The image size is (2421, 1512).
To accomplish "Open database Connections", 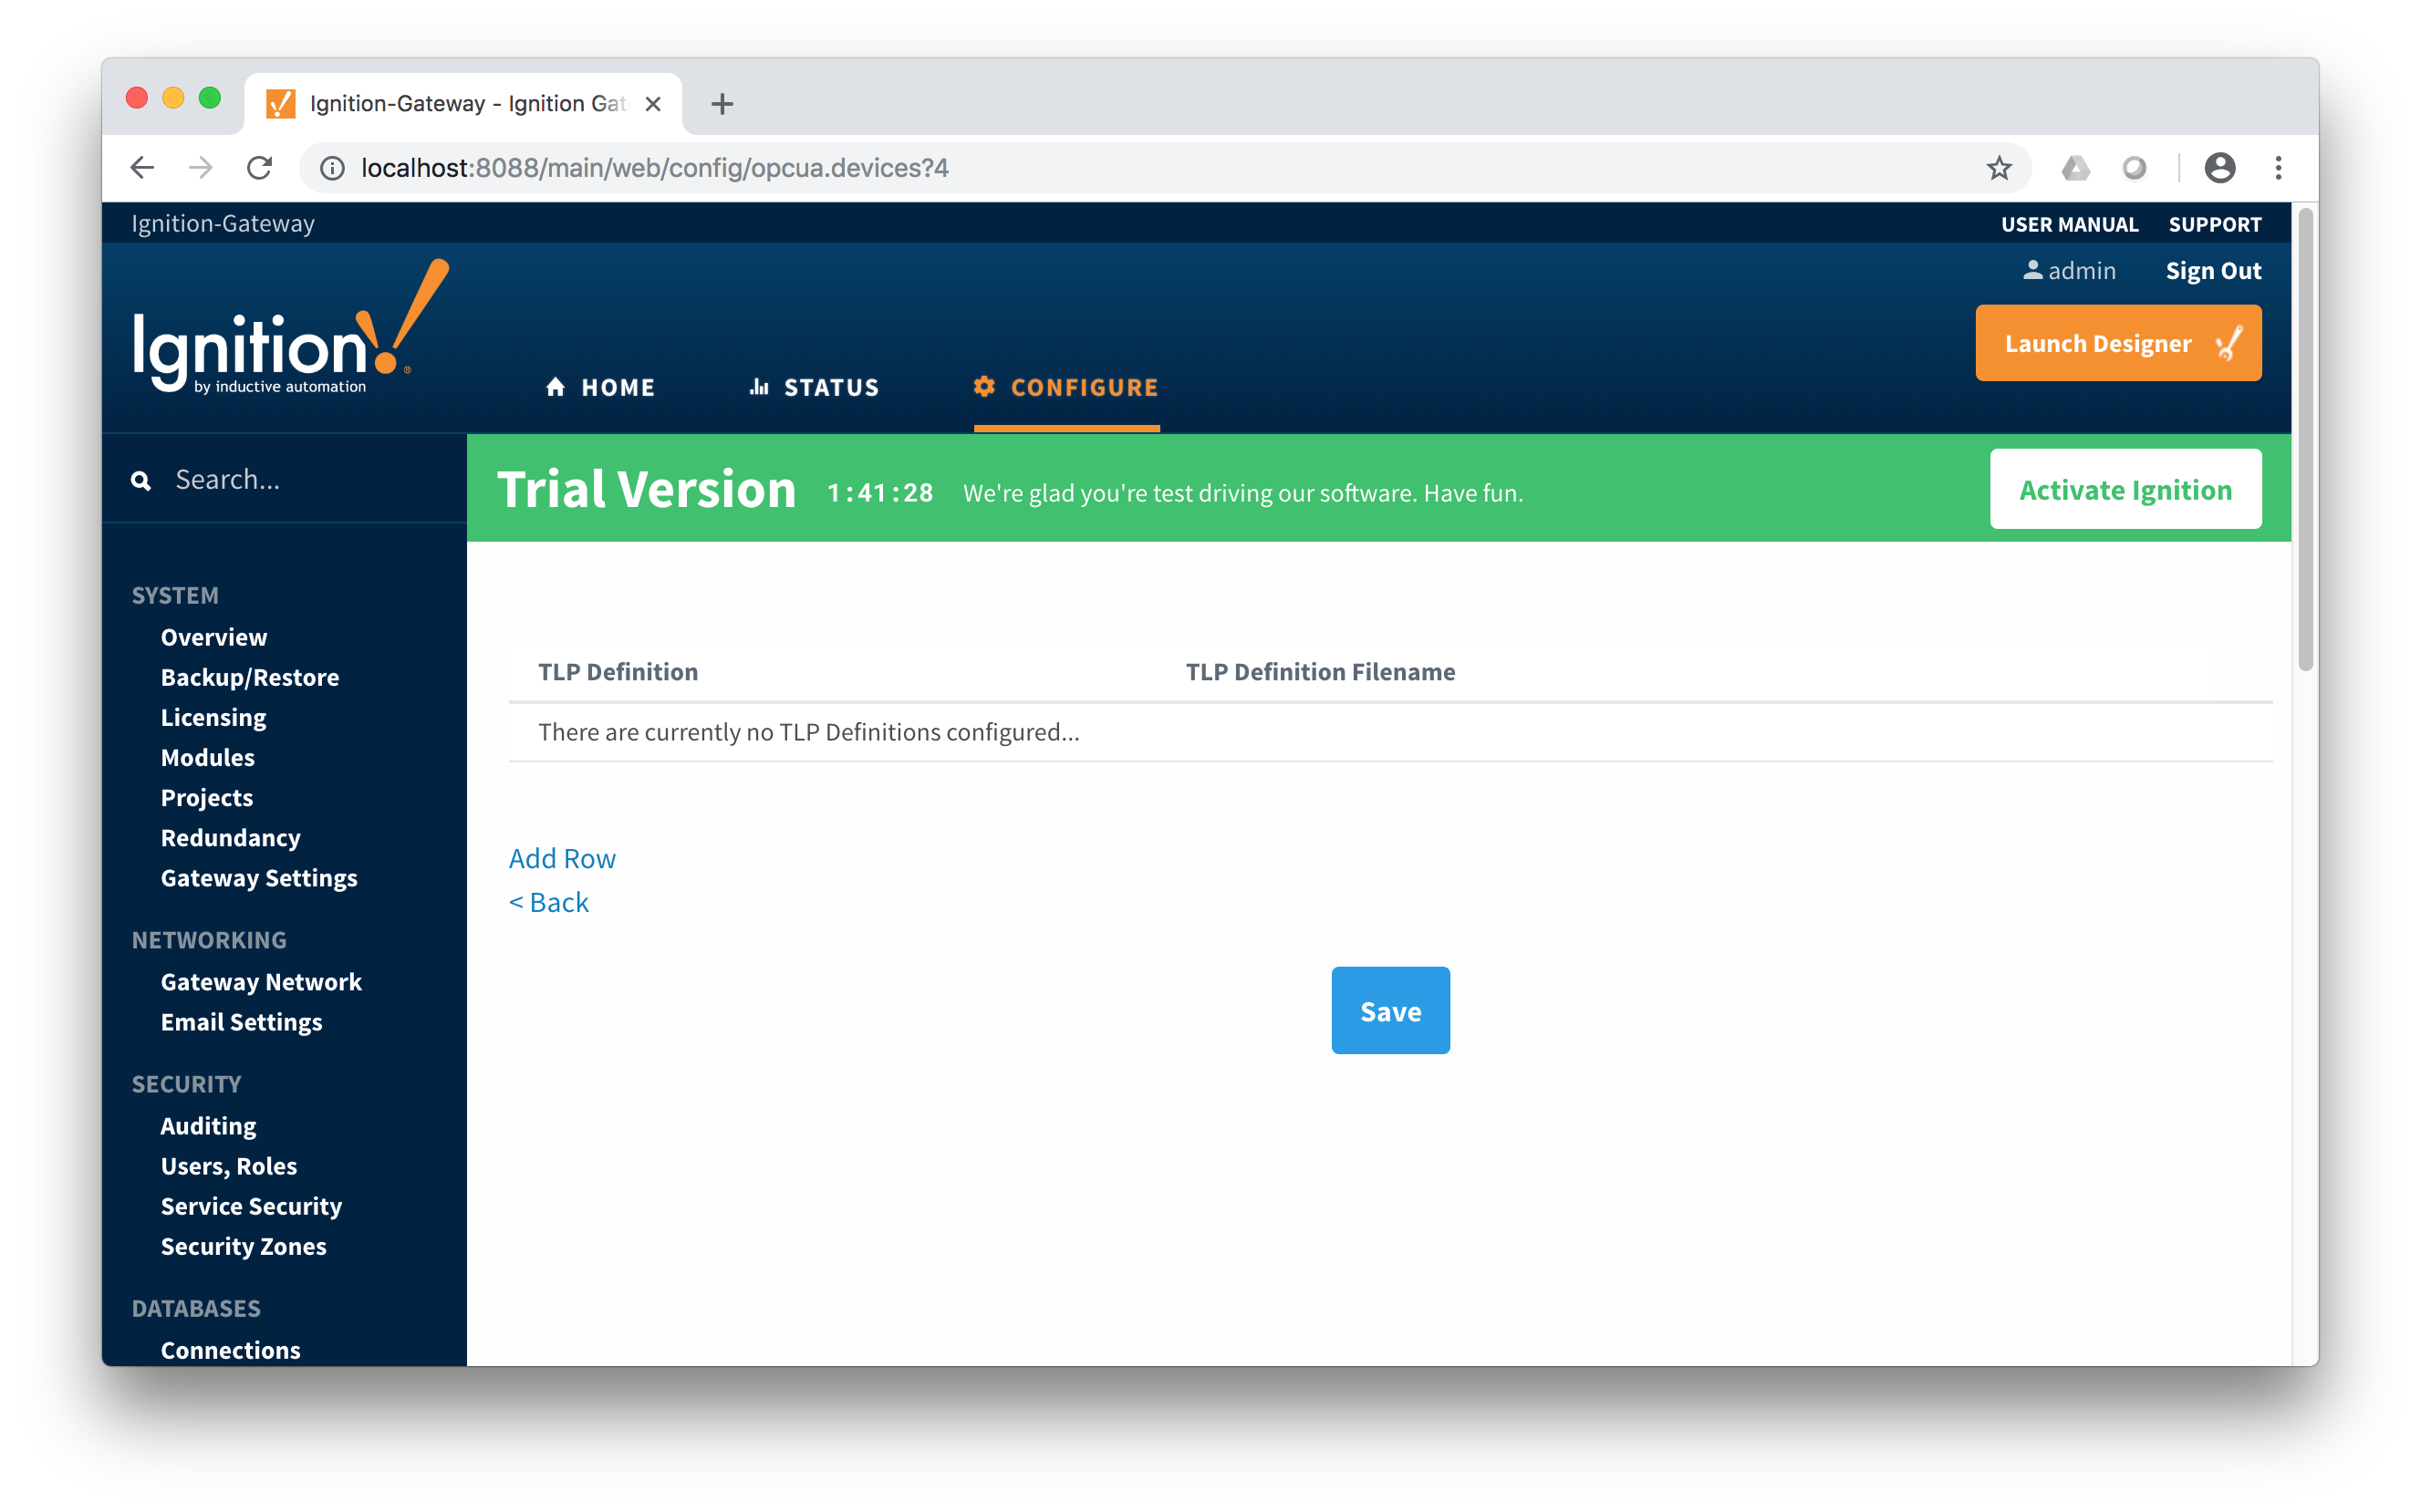I will click(231, 1349).
